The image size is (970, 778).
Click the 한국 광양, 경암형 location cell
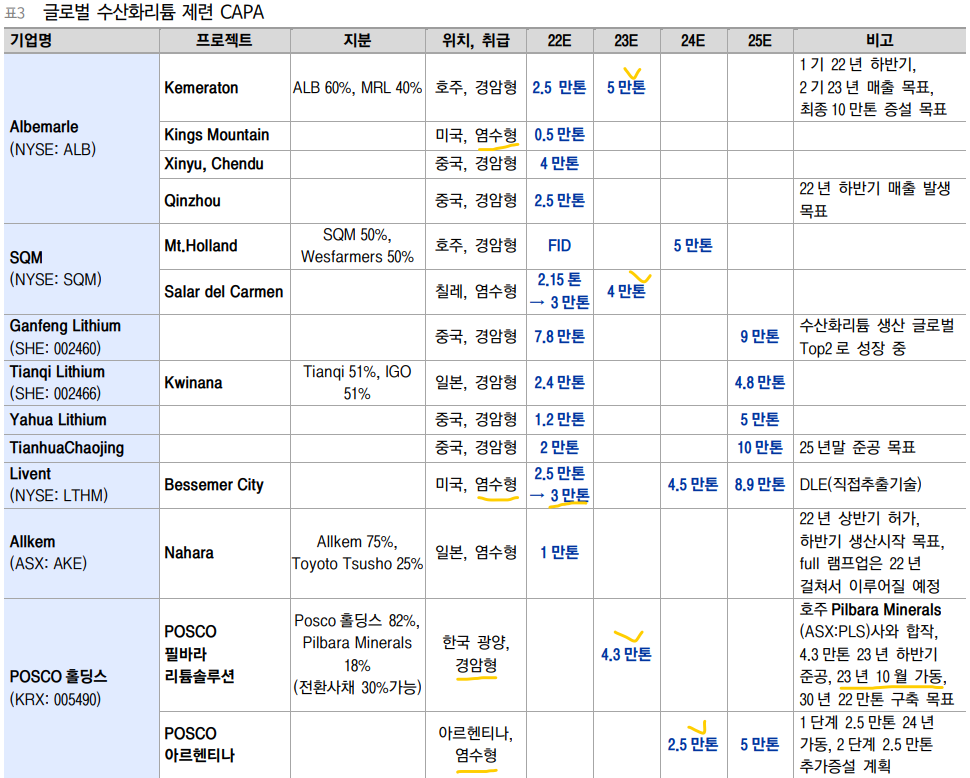pyautogui.click(x=476, y=654)
